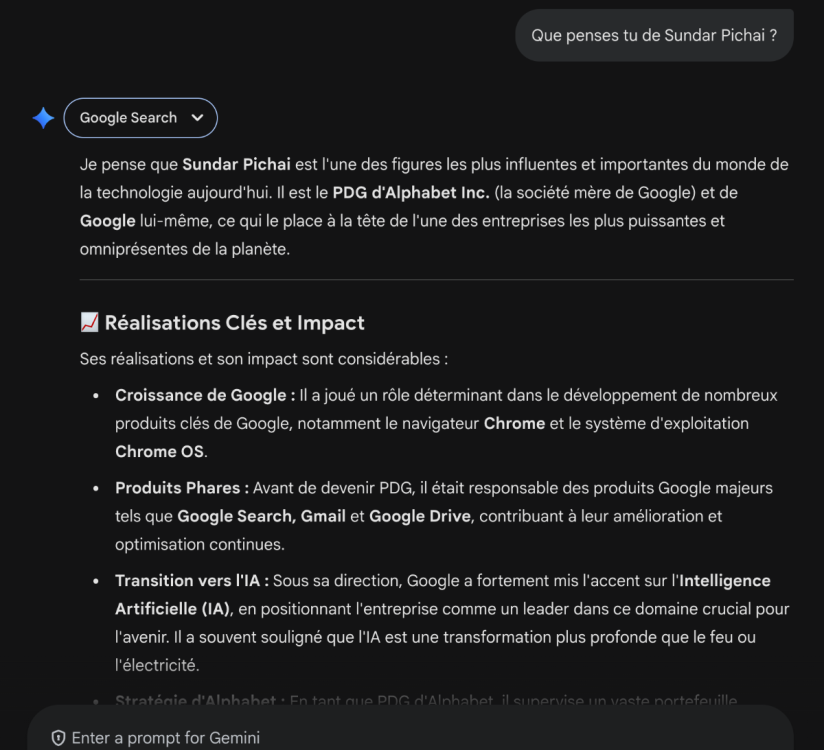Click the bold Artificielle (IA) text
Screen dimensions: 824x750
pyautogui.click(x=171, y=609)
